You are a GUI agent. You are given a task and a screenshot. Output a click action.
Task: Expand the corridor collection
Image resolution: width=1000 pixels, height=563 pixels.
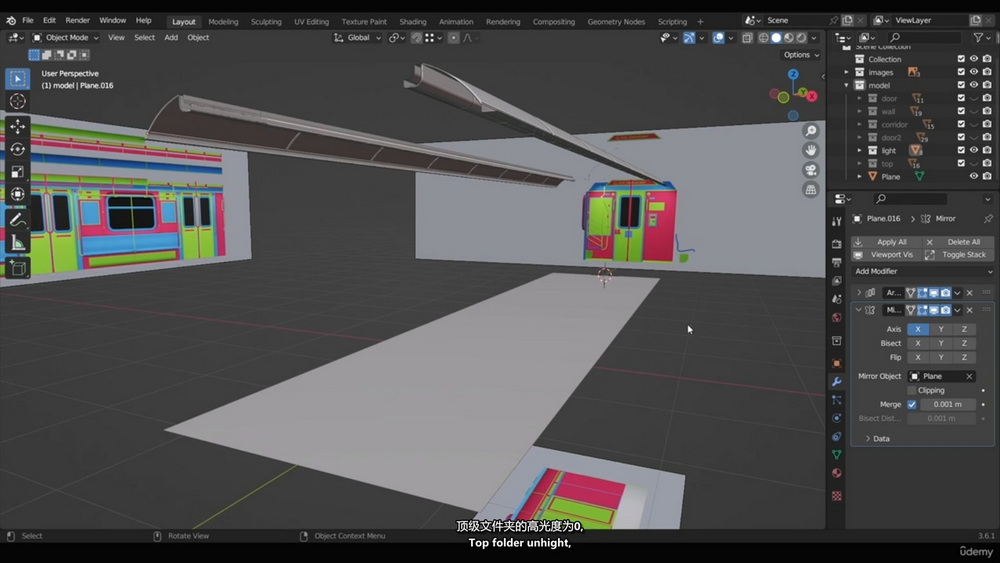pyautogui.click(x=860, y=124)
